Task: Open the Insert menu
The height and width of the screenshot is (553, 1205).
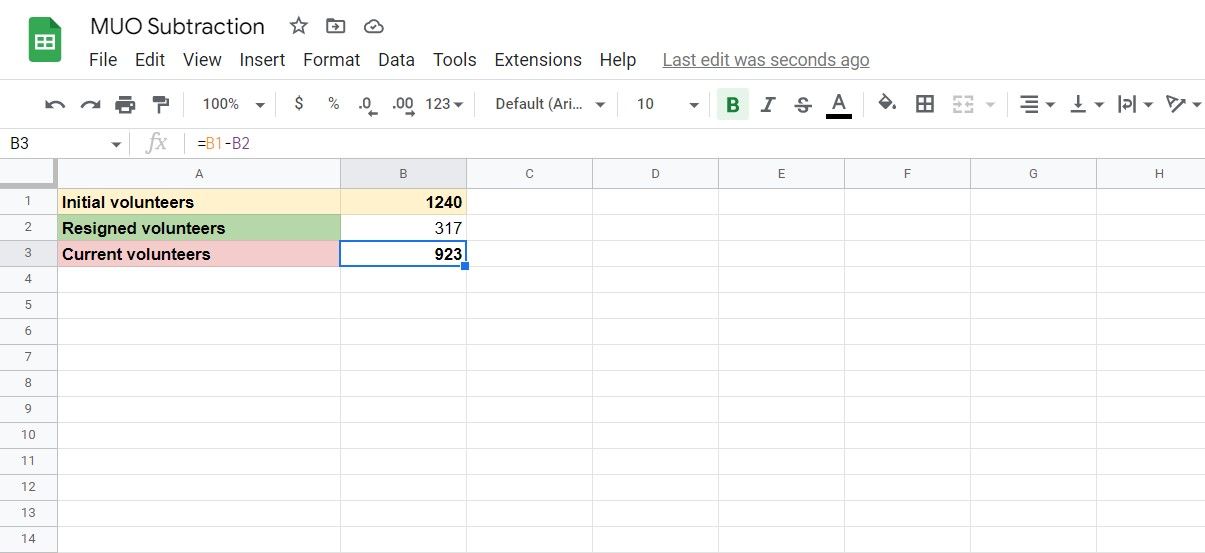Action: 263,60
